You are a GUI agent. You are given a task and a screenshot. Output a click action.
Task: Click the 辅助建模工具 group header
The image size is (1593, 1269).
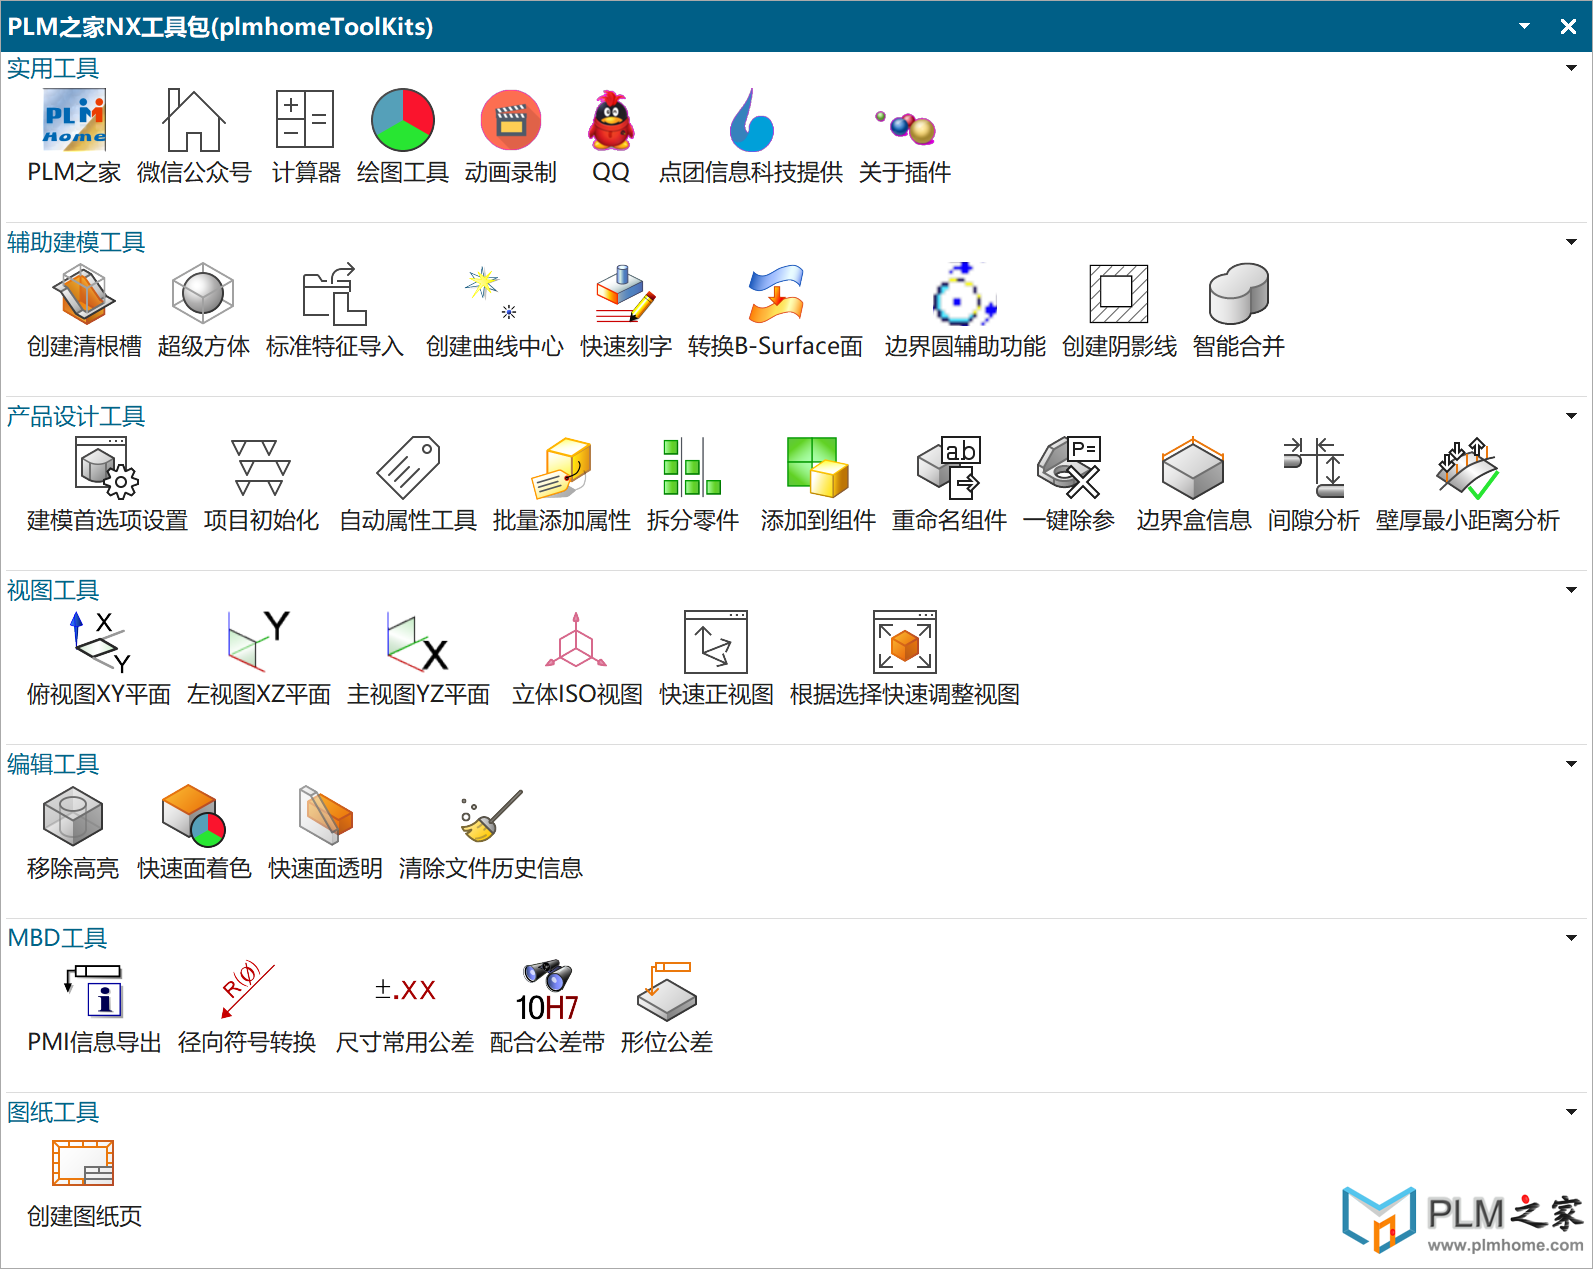click(76, 243)
